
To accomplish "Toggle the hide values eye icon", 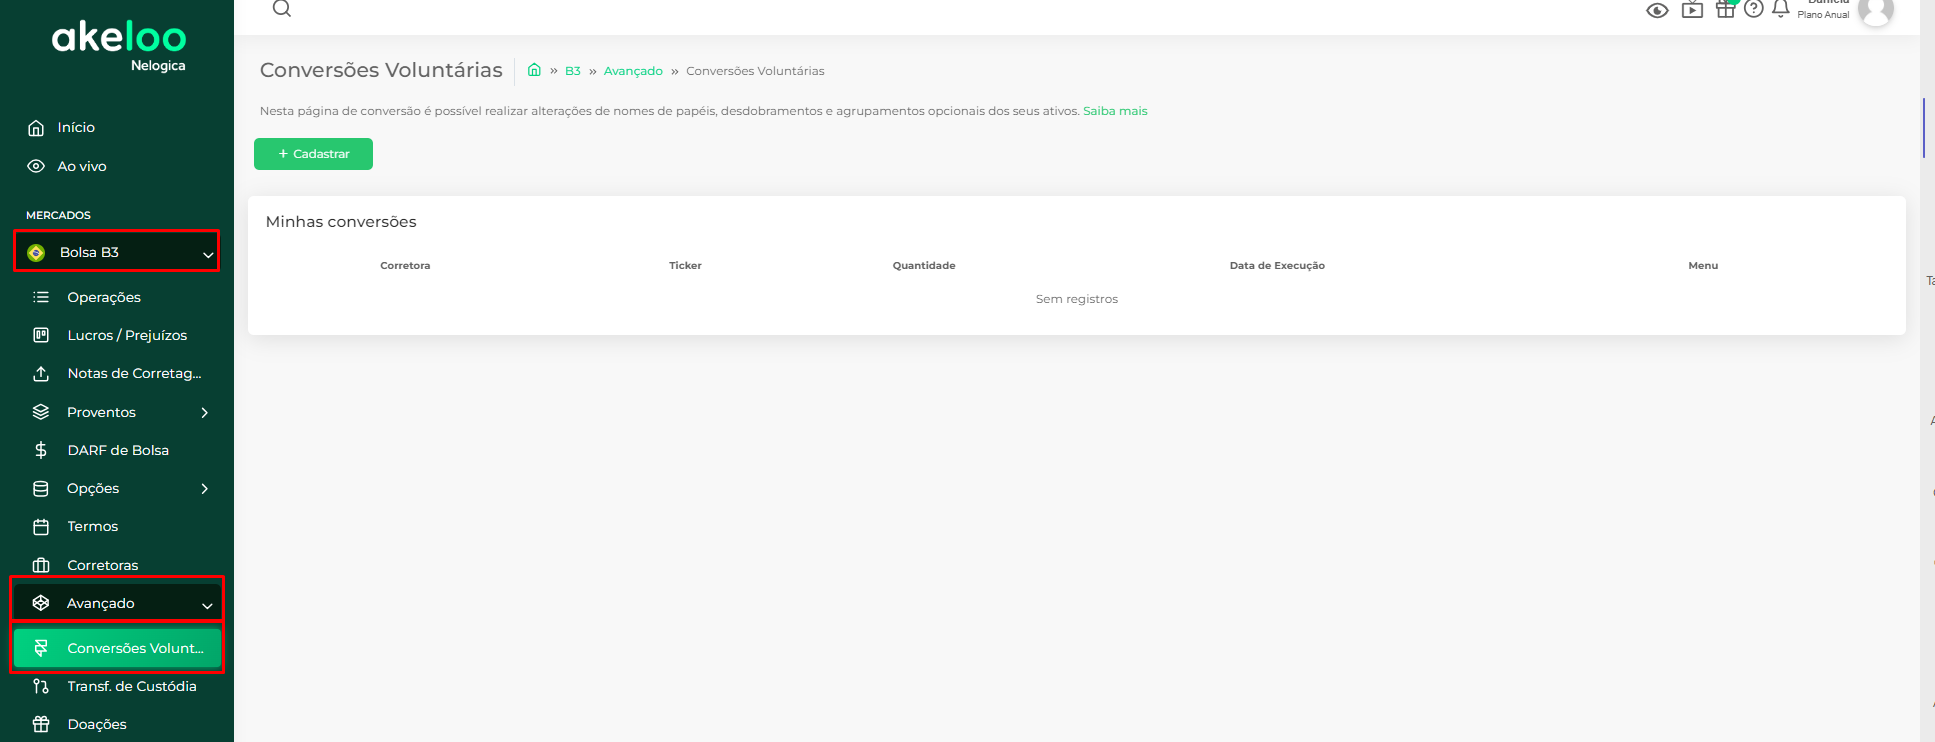I will click(x=1657, y=11).
